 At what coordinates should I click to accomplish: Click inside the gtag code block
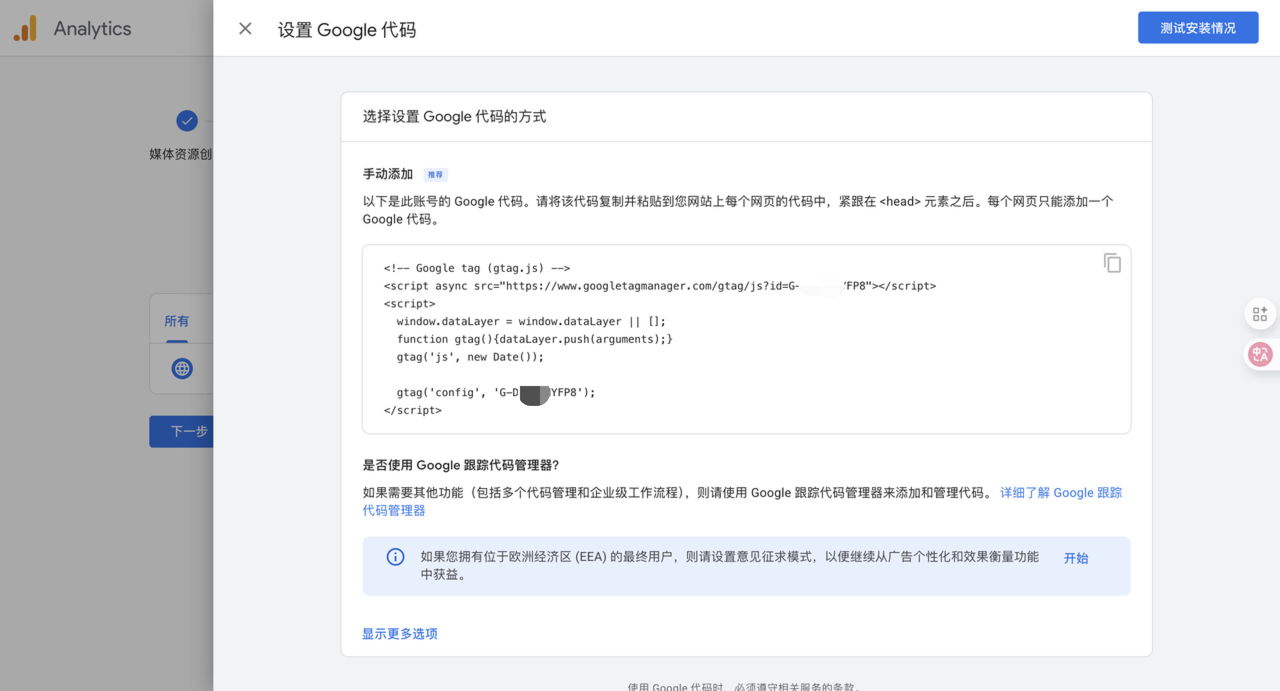point(700,339)
